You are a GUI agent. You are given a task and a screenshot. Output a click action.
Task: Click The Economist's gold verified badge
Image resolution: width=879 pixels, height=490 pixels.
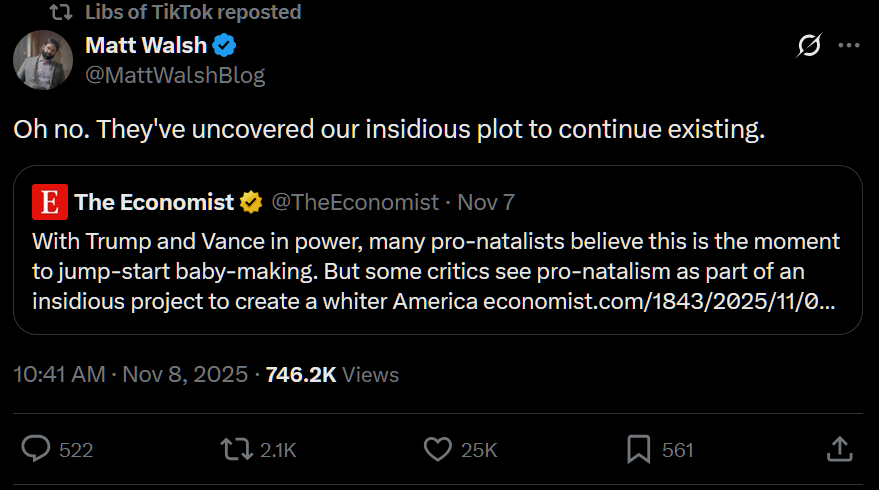tap(250, 202)
